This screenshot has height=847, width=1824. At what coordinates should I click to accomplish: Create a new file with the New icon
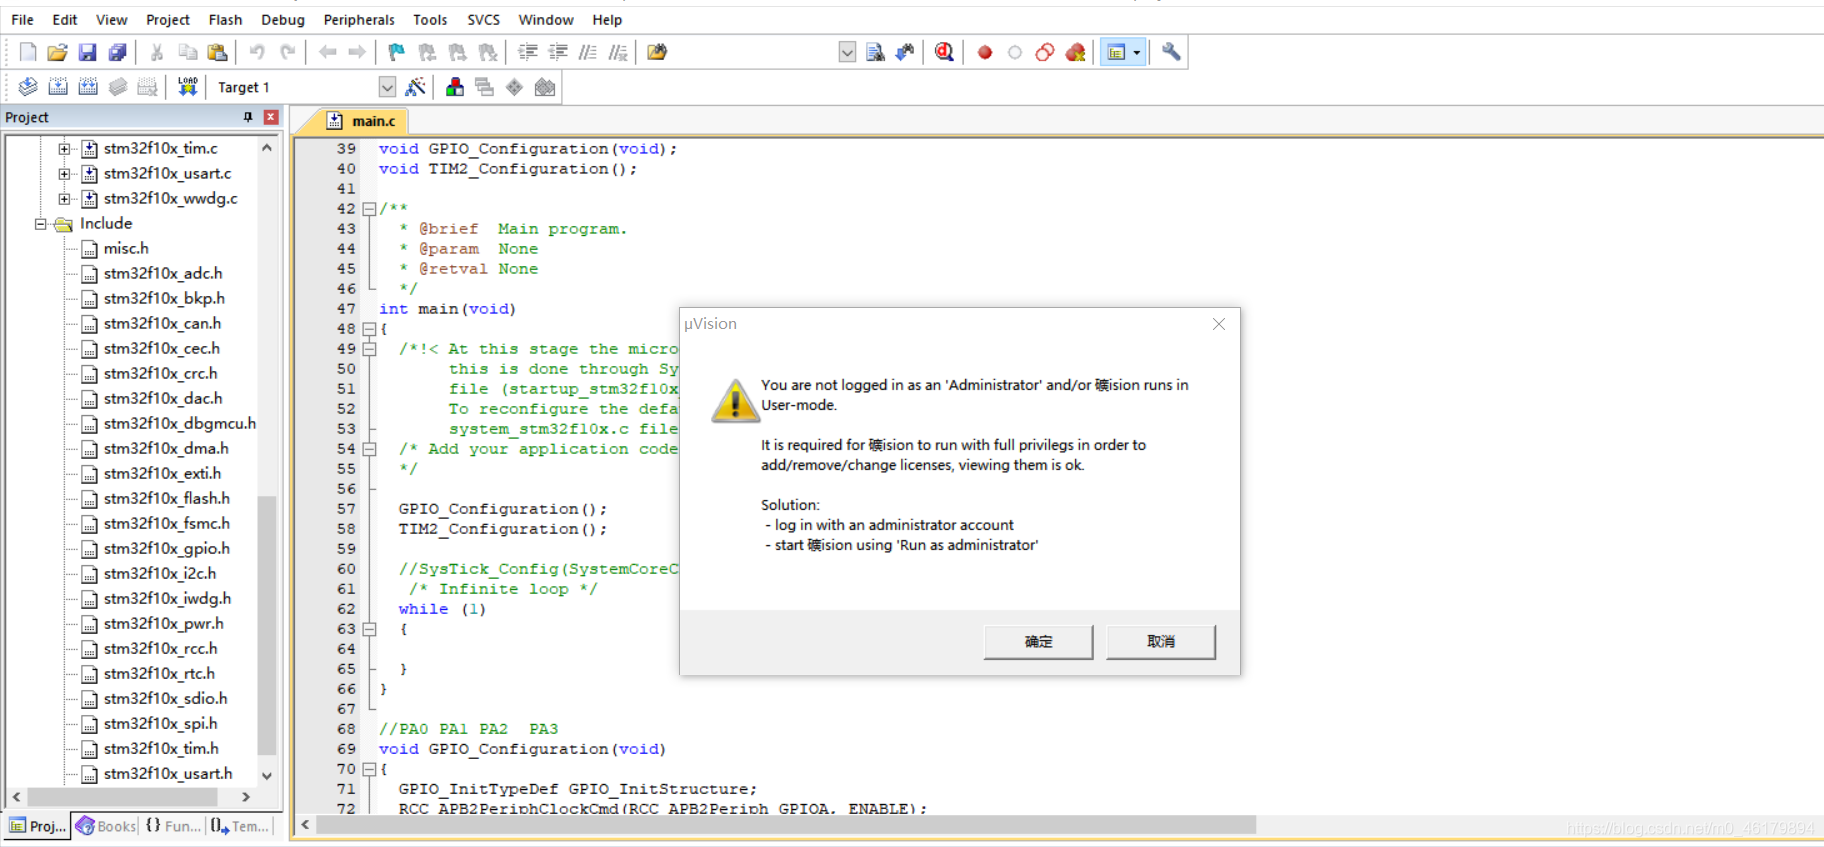tap(28, 52)
